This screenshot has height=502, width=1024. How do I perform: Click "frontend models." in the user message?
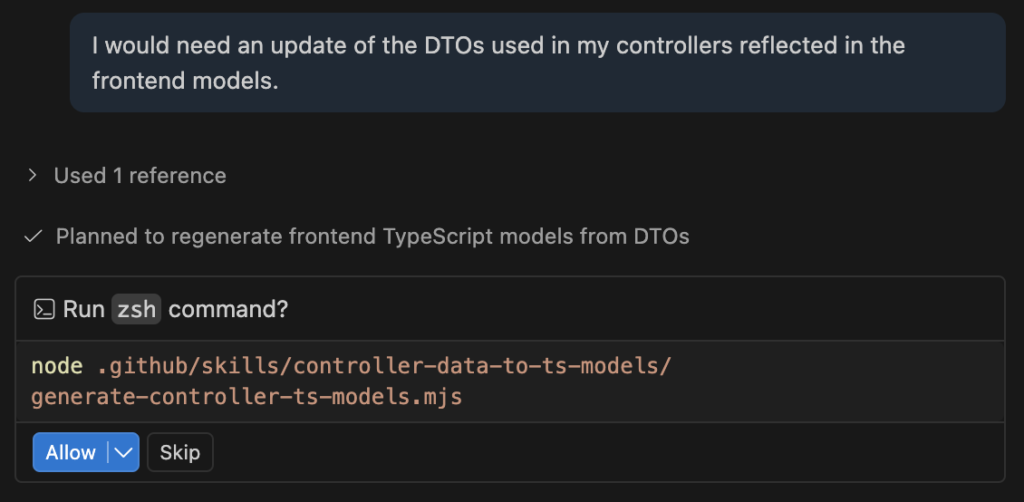coord(185,81)
